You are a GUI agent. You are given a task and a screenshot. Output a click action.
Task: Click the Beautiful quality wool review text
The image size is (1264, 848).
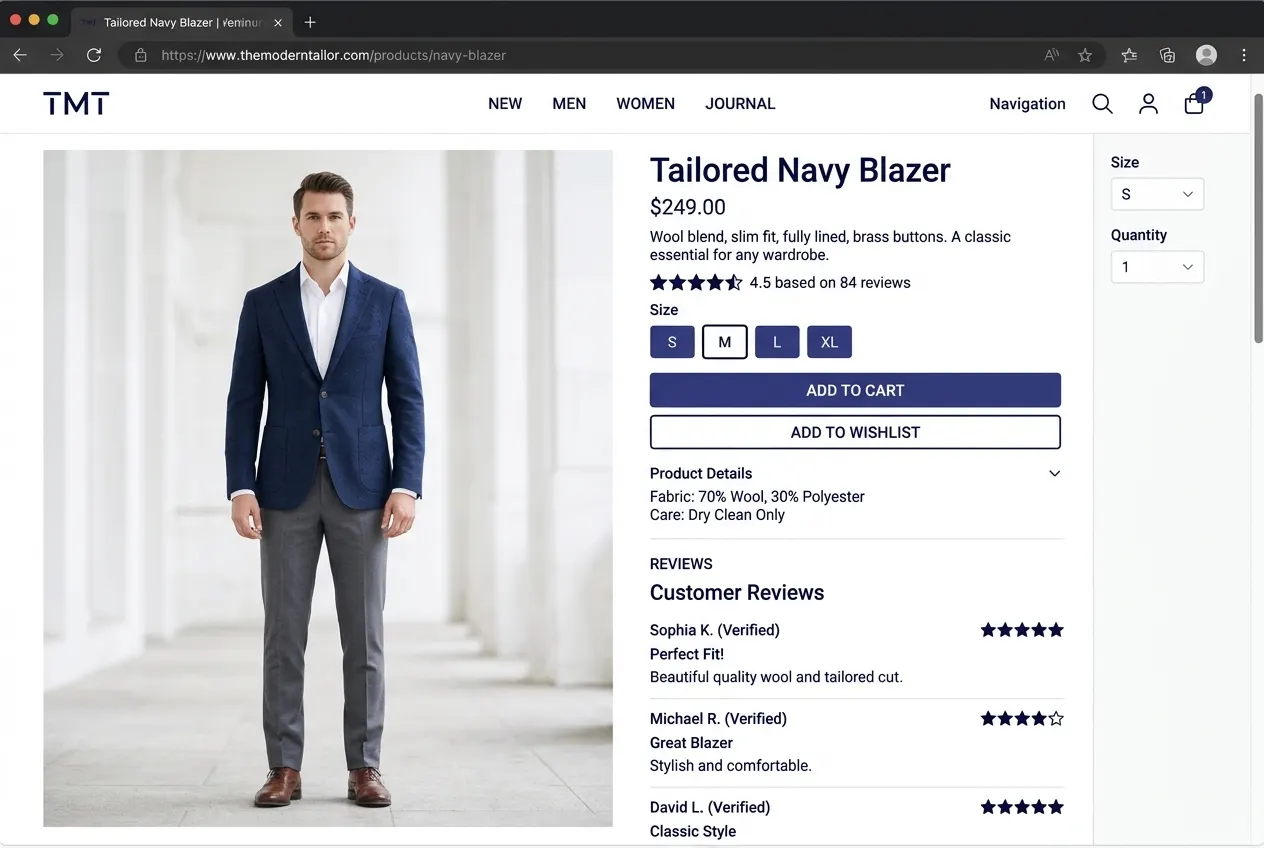pyautogui.click(x=776, y=677)
